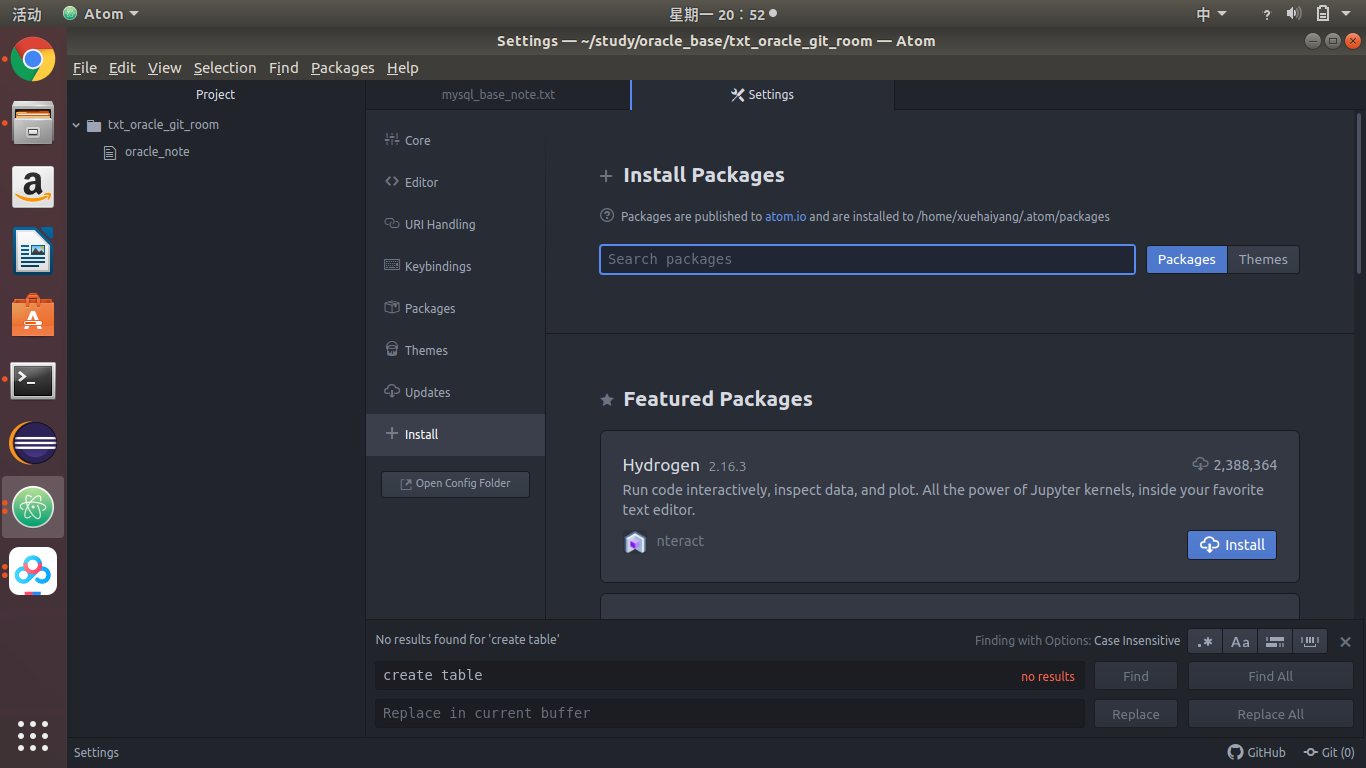The height and width of the screenshot is (768, 1366).
Task: Click Git (0) in status bar
Action: click(x=1329, y=752)
